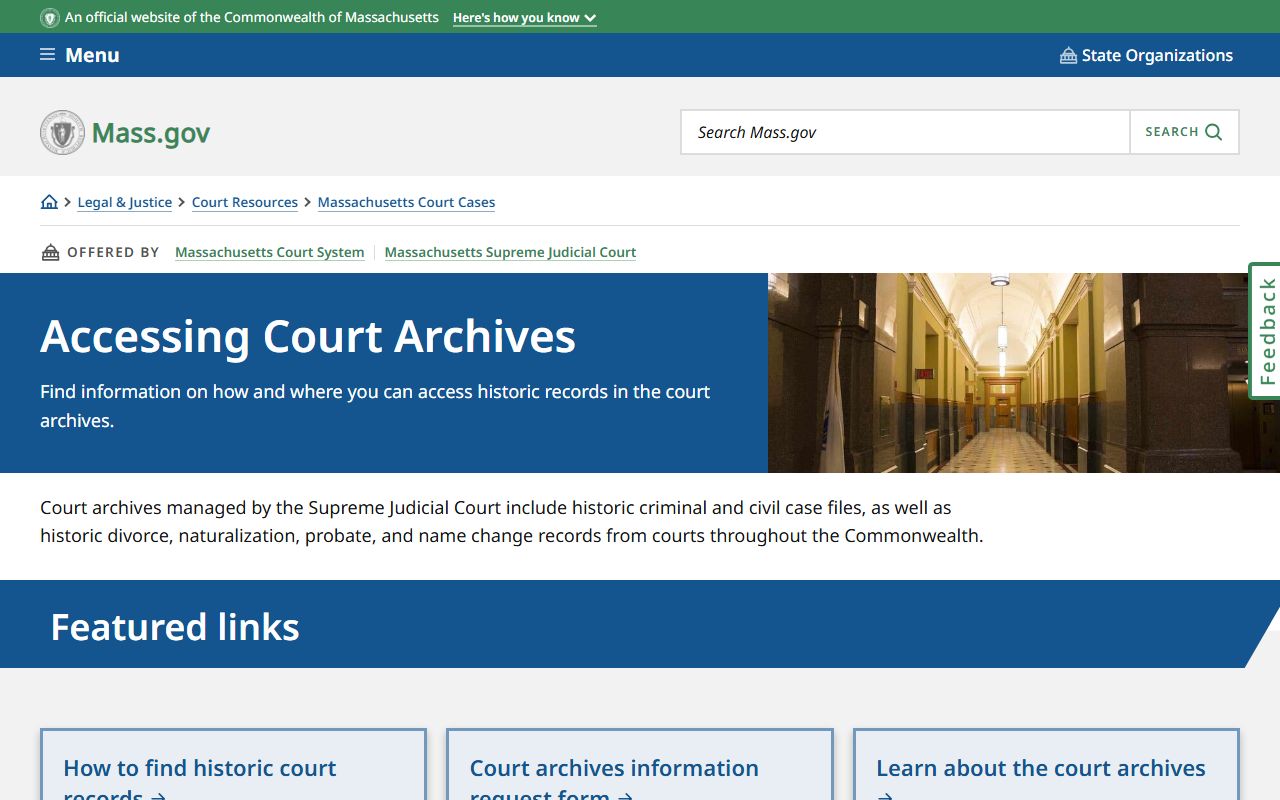The image size is (1280, 800).
Task: Click "An official website of the Commonwealth" text
Action: pyautogui.click(x=252, y=18)
